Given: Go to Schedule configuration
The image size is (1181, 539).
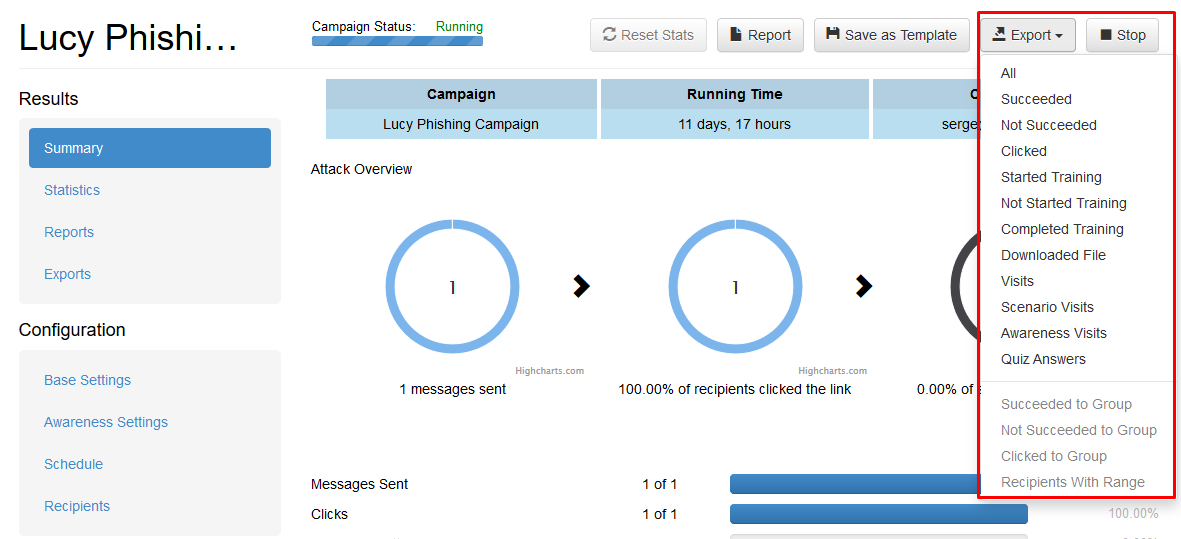Looking at the screenshot, I should tap(73, 464).
